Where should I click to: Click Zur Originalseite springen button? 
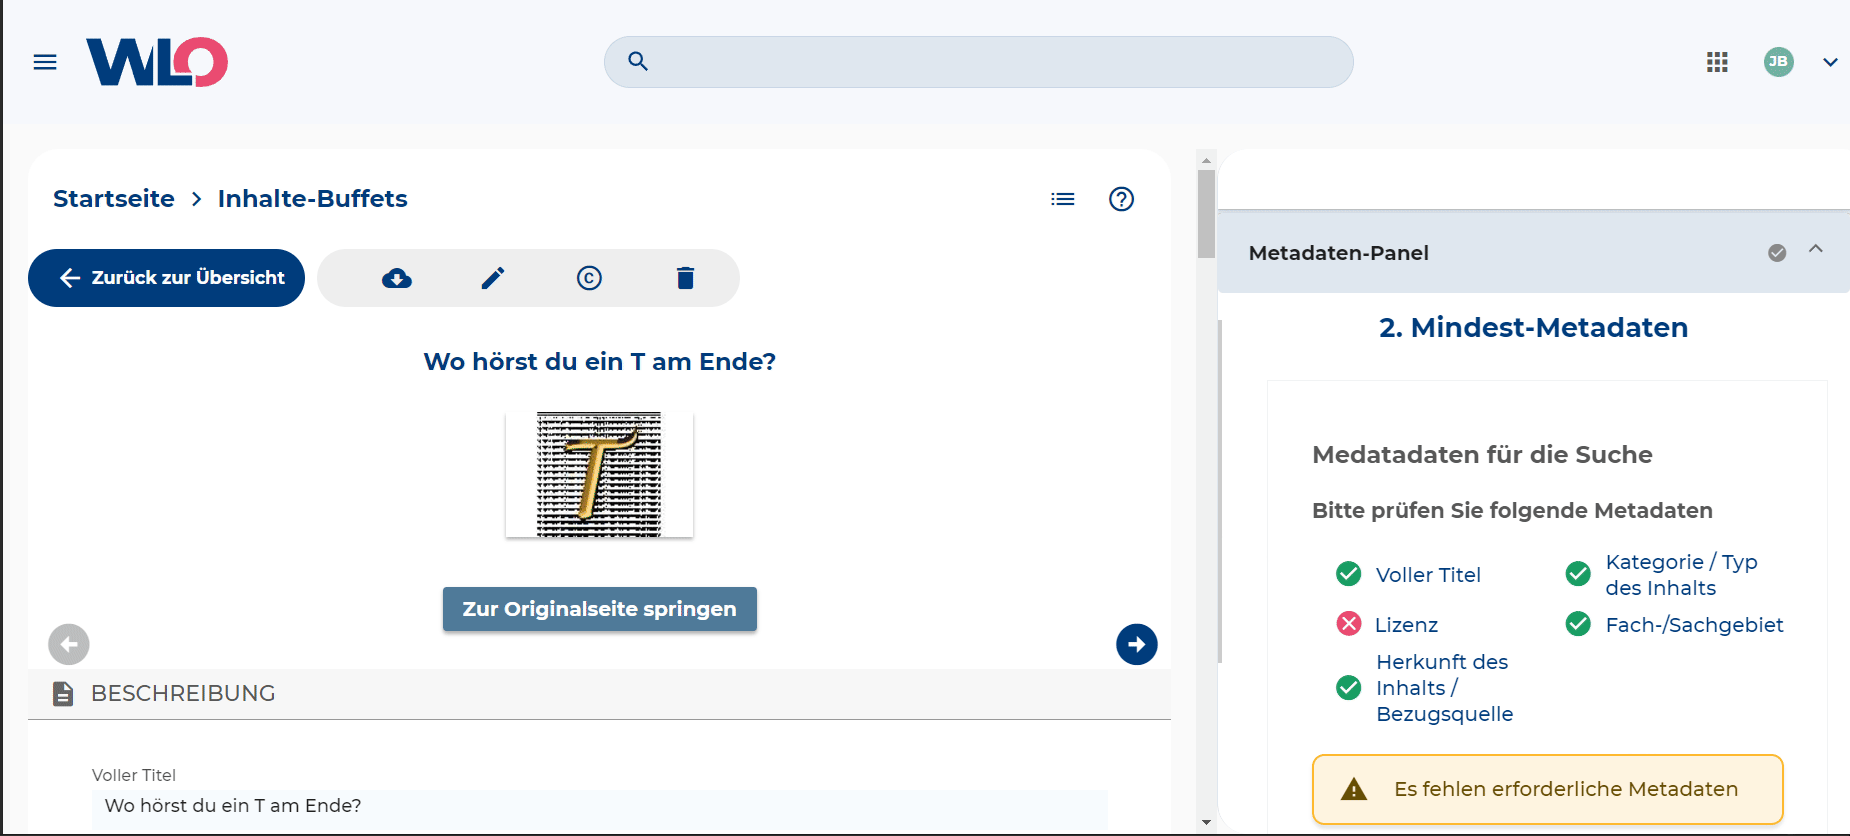point(599,609)
